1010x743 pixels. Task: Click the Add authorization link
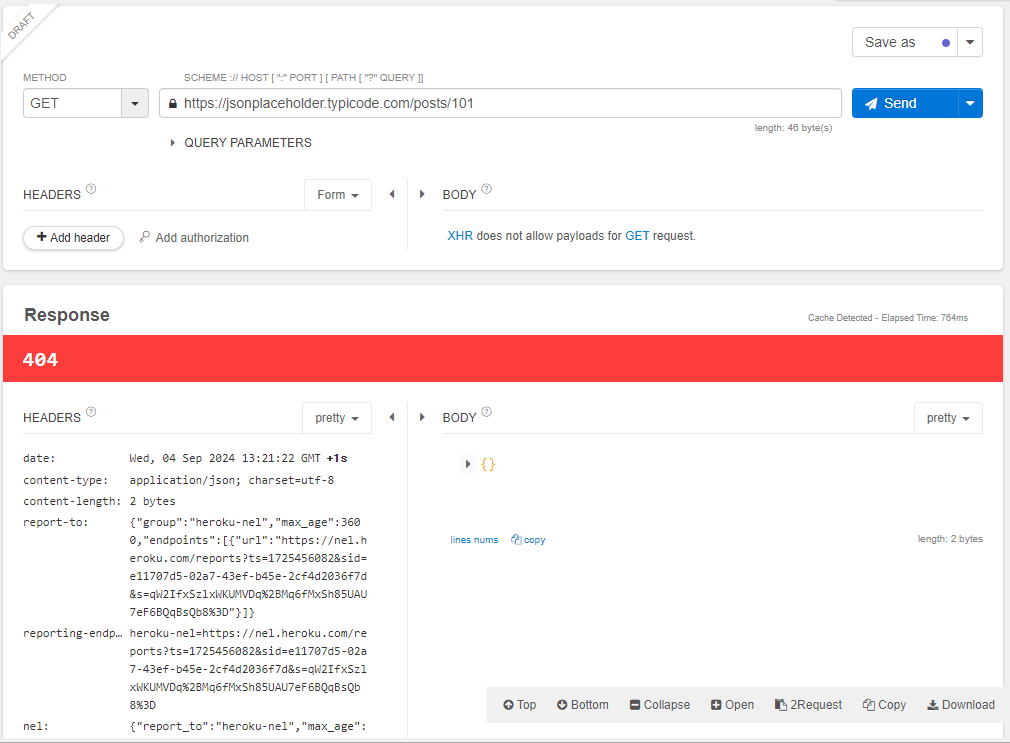click(194, 237)
